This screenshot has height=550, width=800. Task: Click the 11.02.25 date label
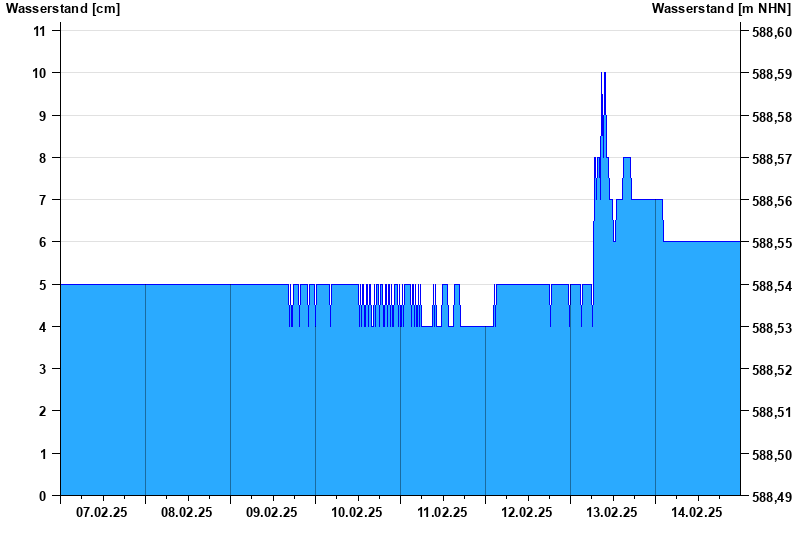[442, 512]
